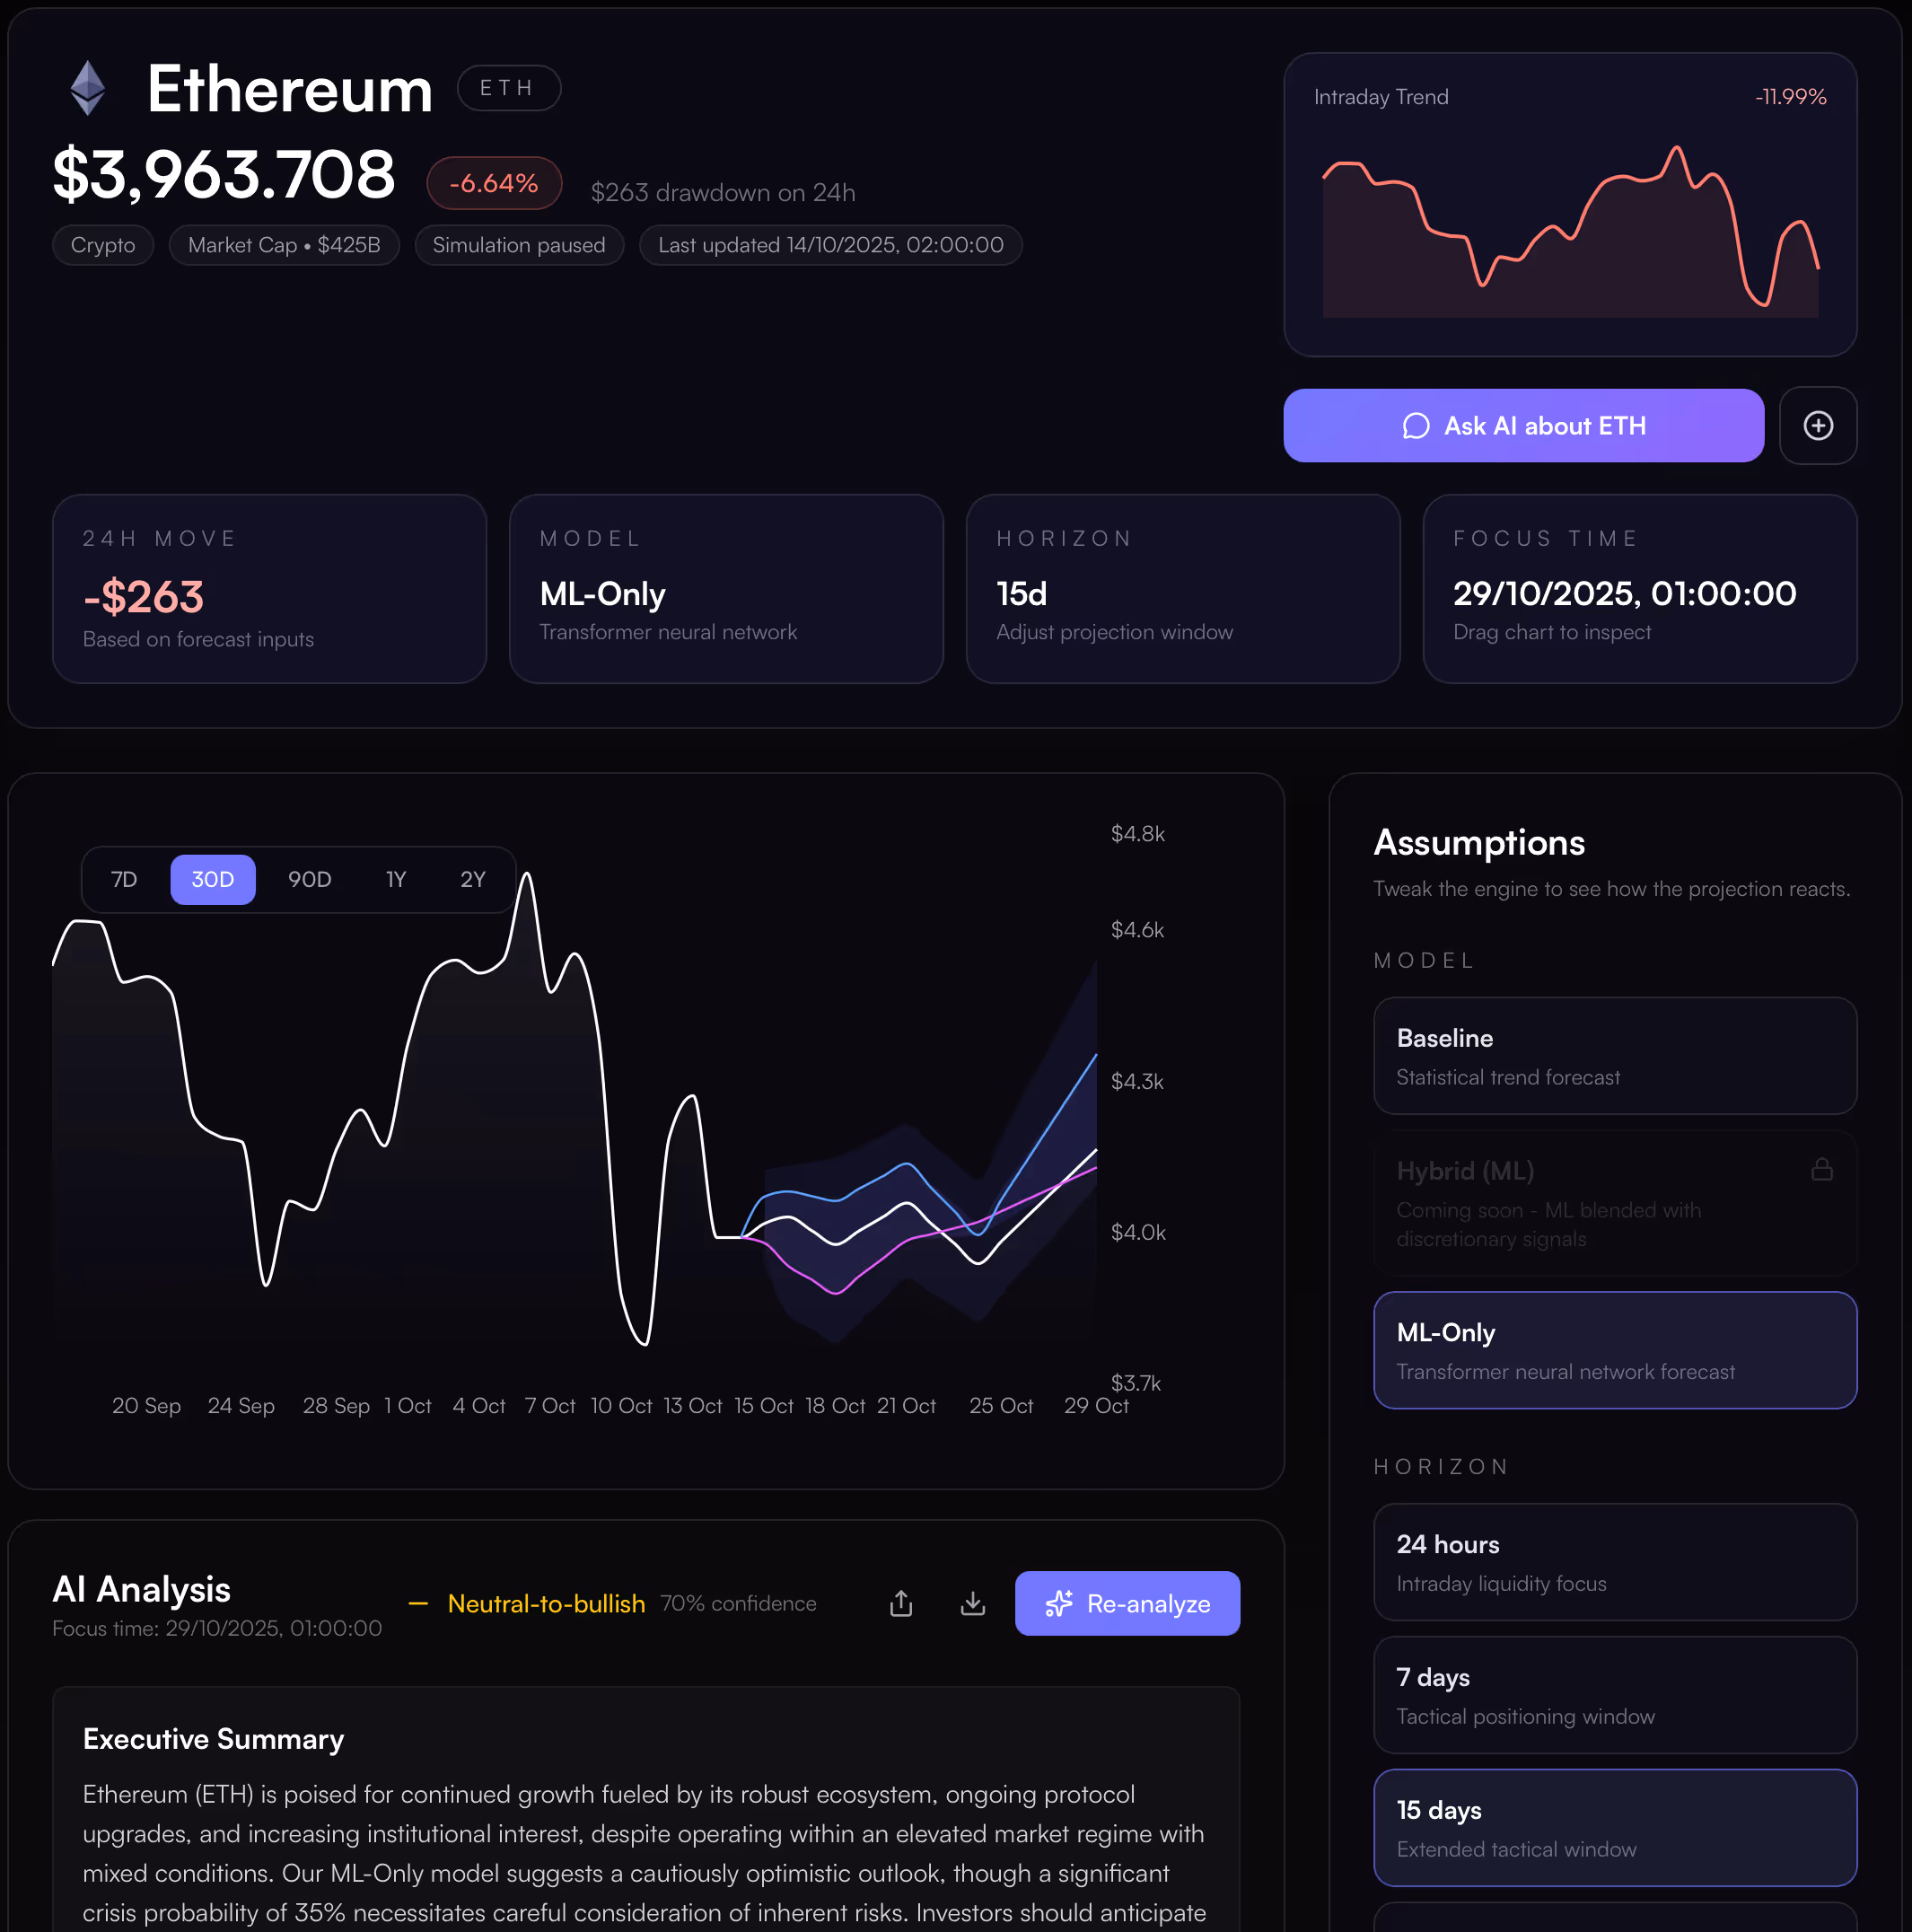Open the 1Y chart view

[396, 879]
